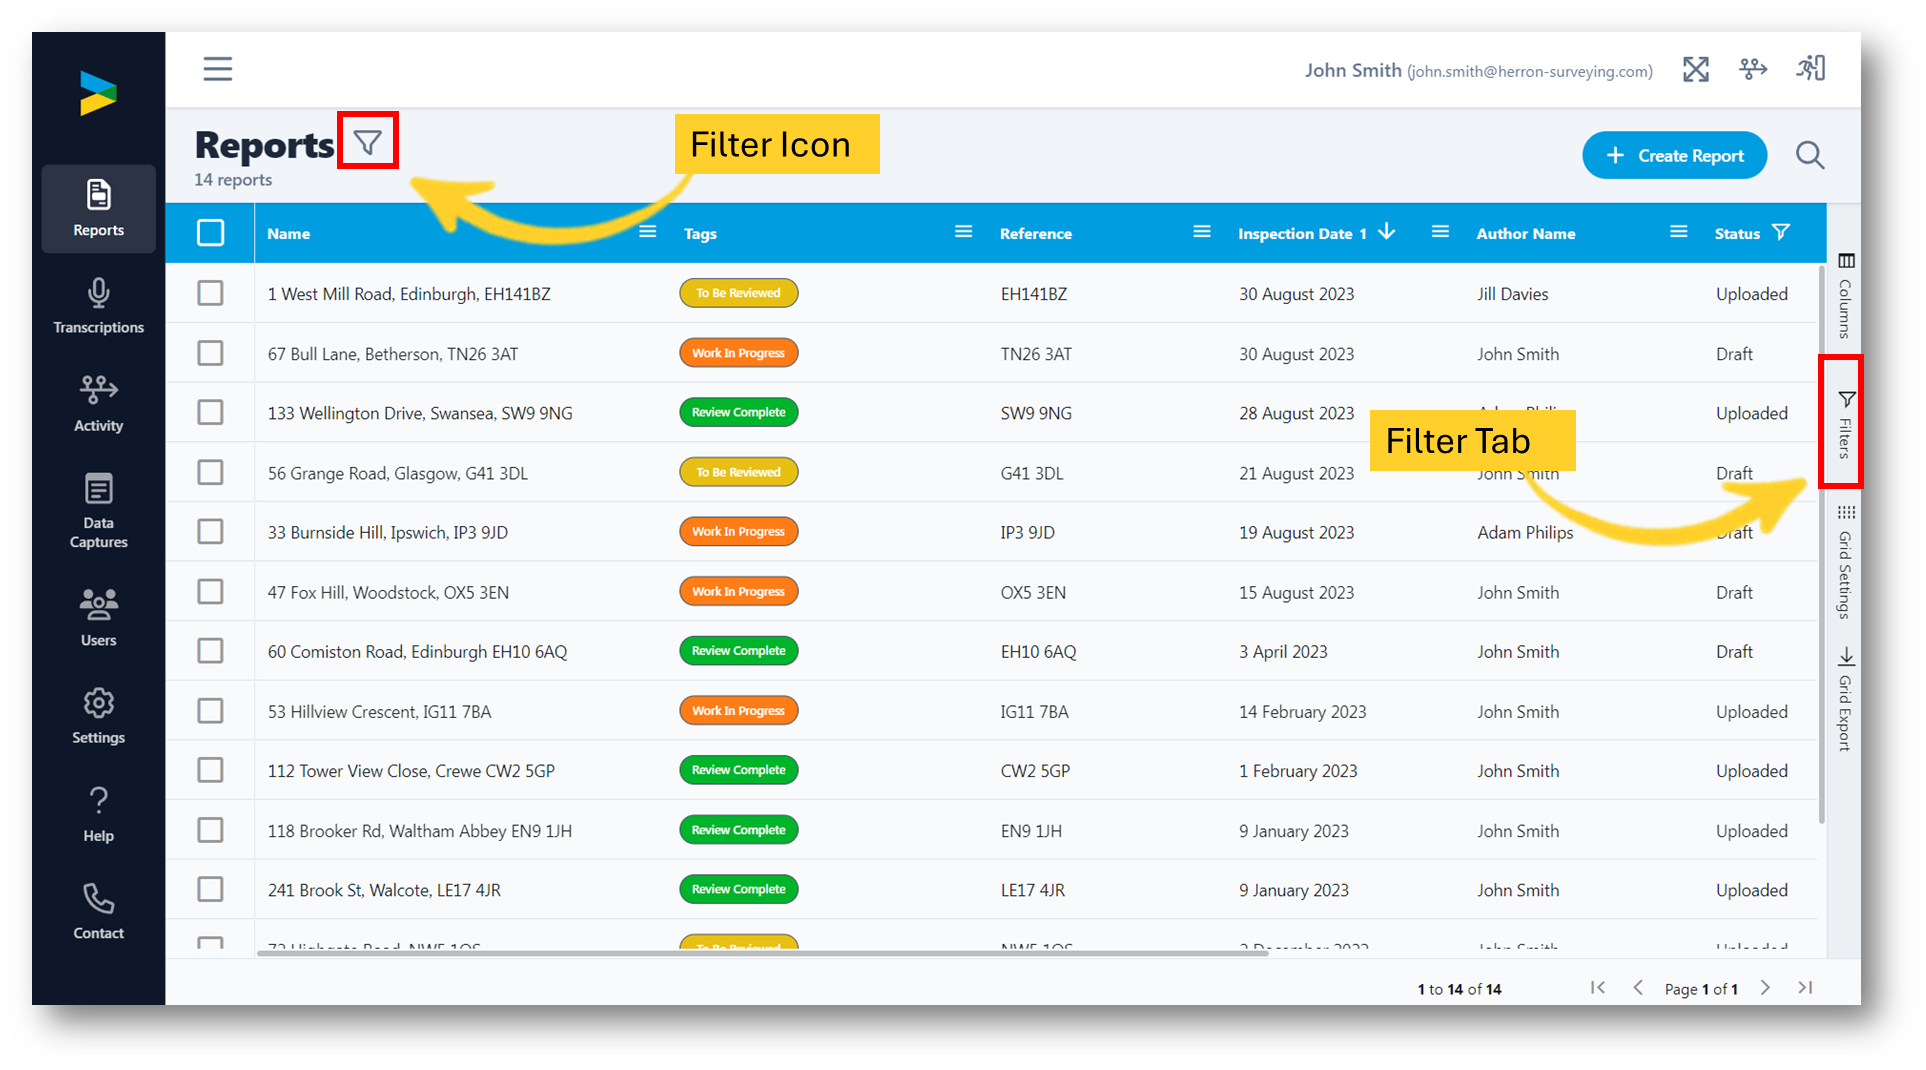Select 133 Wellington Drive row checkbox
Viewport: 1926px width, 1070px height.
[x=210, y=412]
